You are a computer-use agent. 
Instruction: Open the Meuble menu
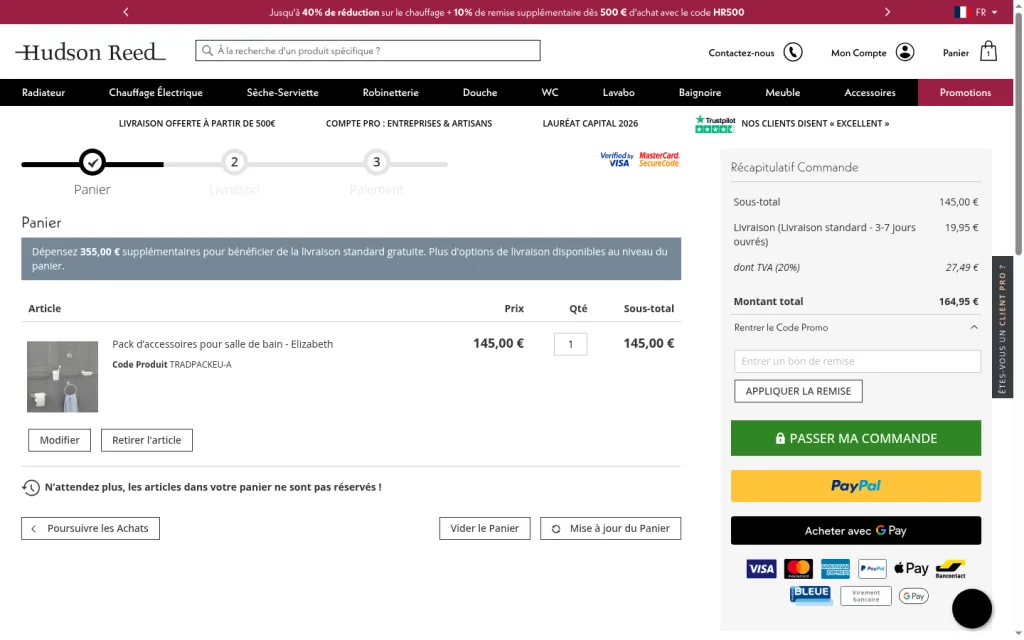(x=782, y=93)
